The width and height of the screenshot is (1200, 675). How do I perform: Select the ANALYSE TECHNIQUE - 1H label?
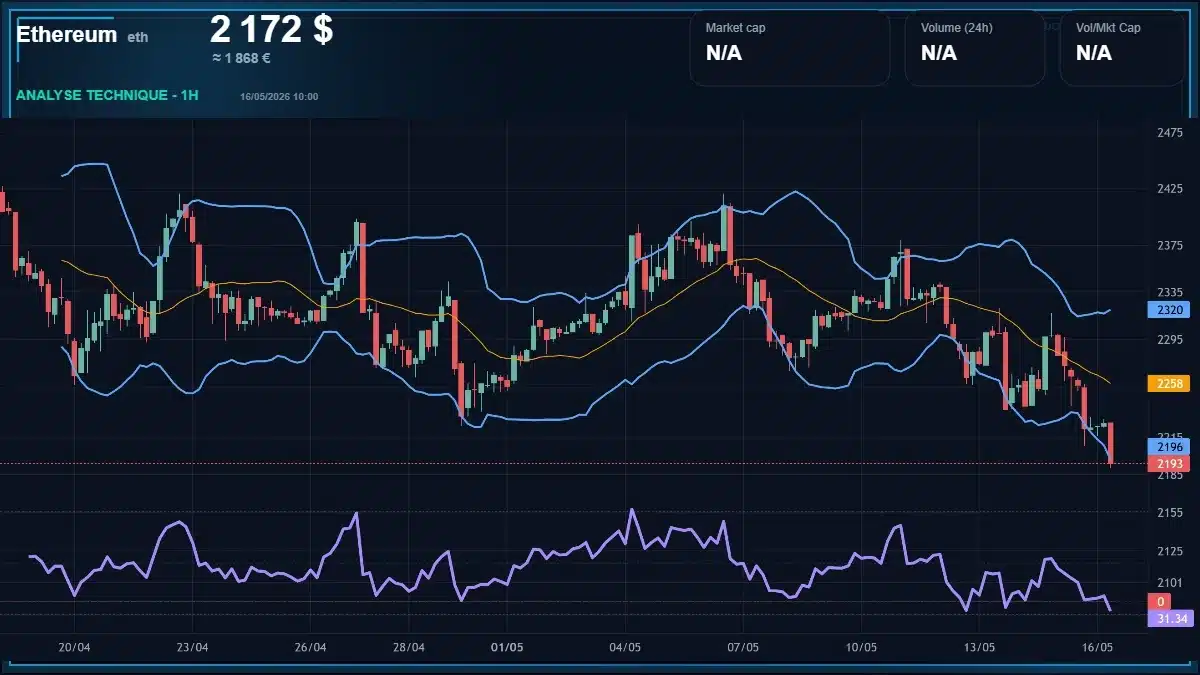107,95
